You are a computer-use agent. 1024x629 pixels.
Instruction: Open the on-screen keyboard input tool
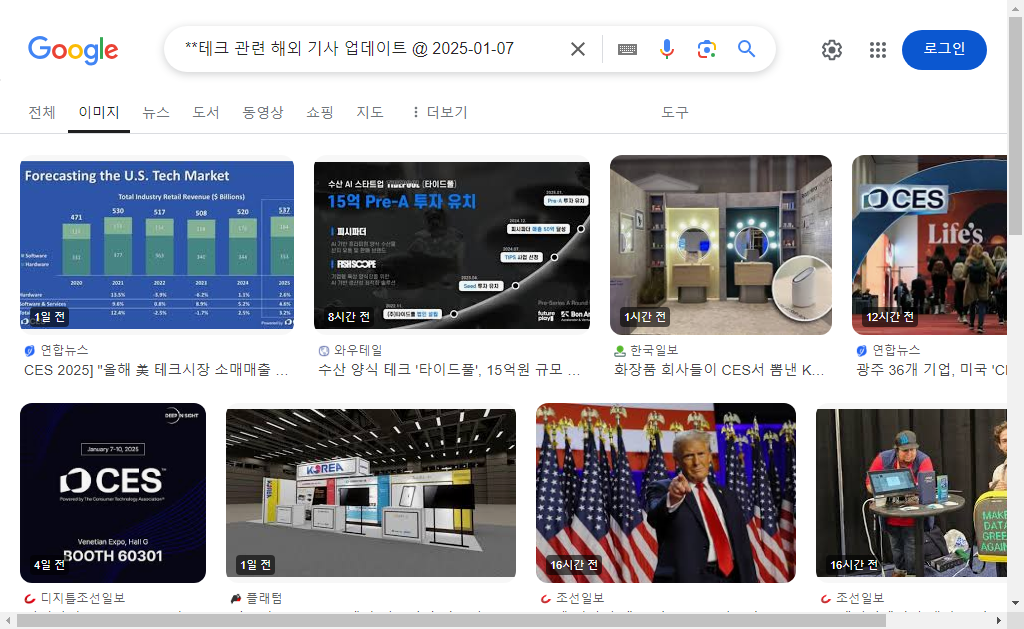627,49
